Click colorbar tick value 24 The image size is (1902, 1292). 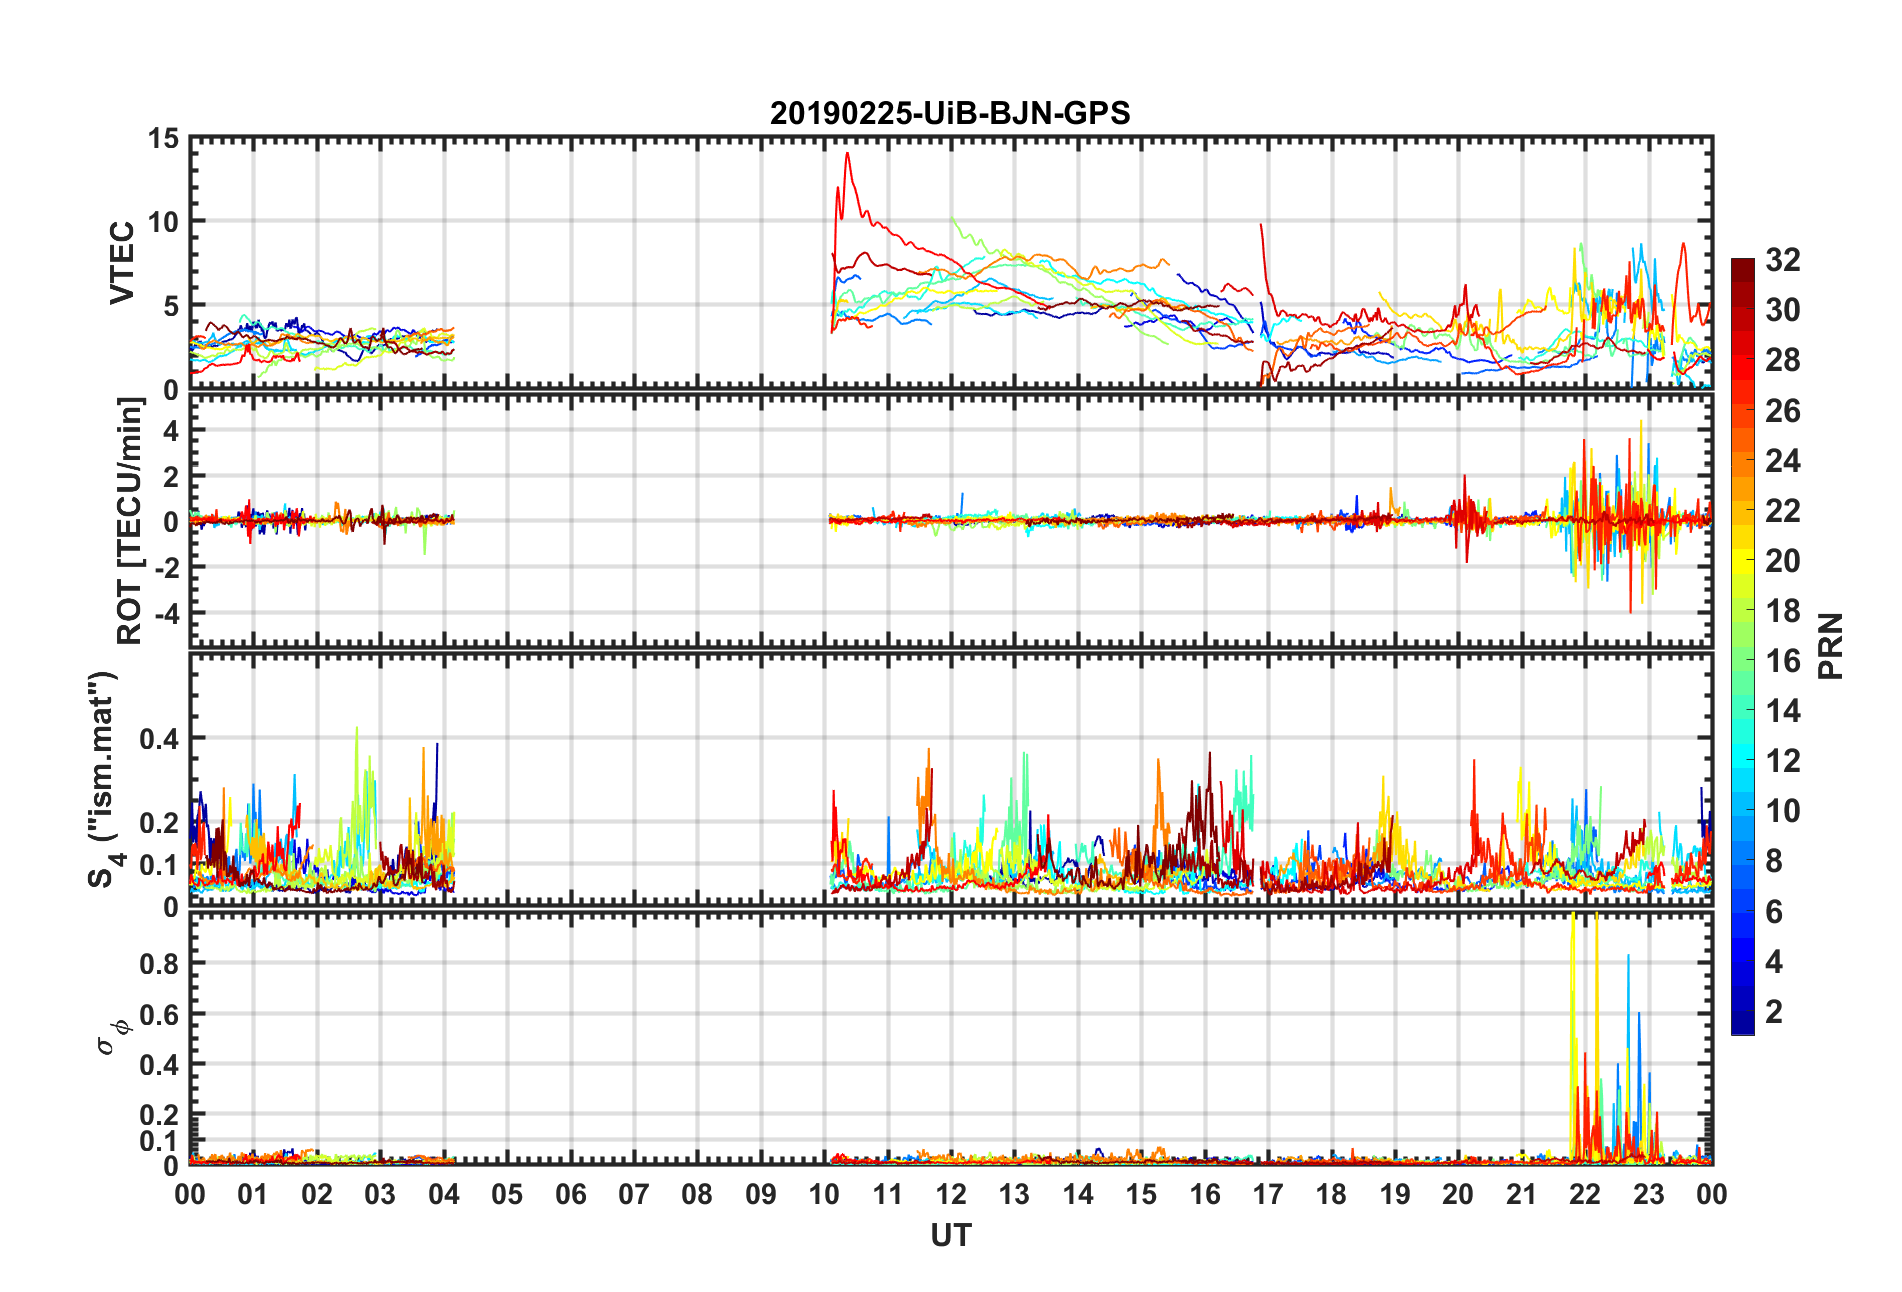(x=1783, y=461)
